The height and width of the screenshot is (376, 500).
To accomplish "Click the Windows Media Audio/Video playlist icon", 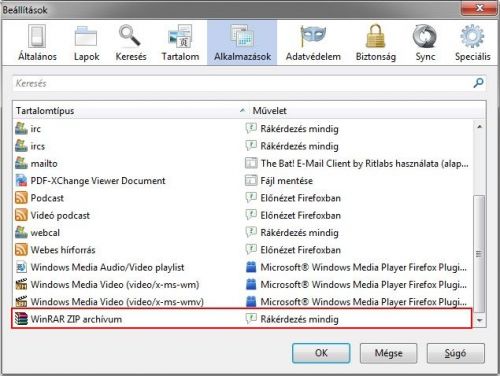I will [x=21, y=267].
